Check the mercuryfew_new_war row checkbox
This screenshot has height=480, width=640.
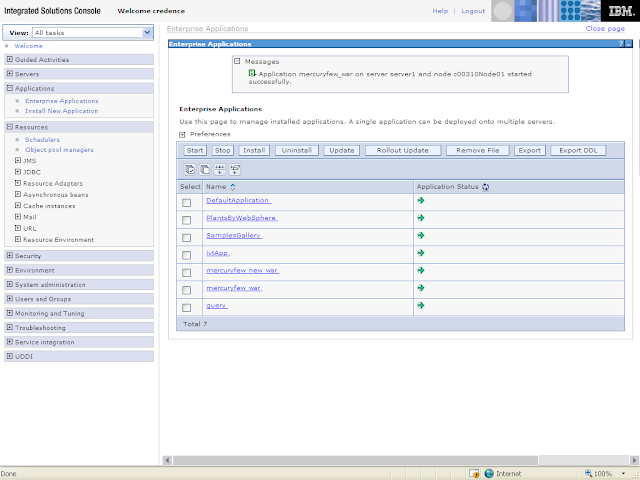point(187,273)
